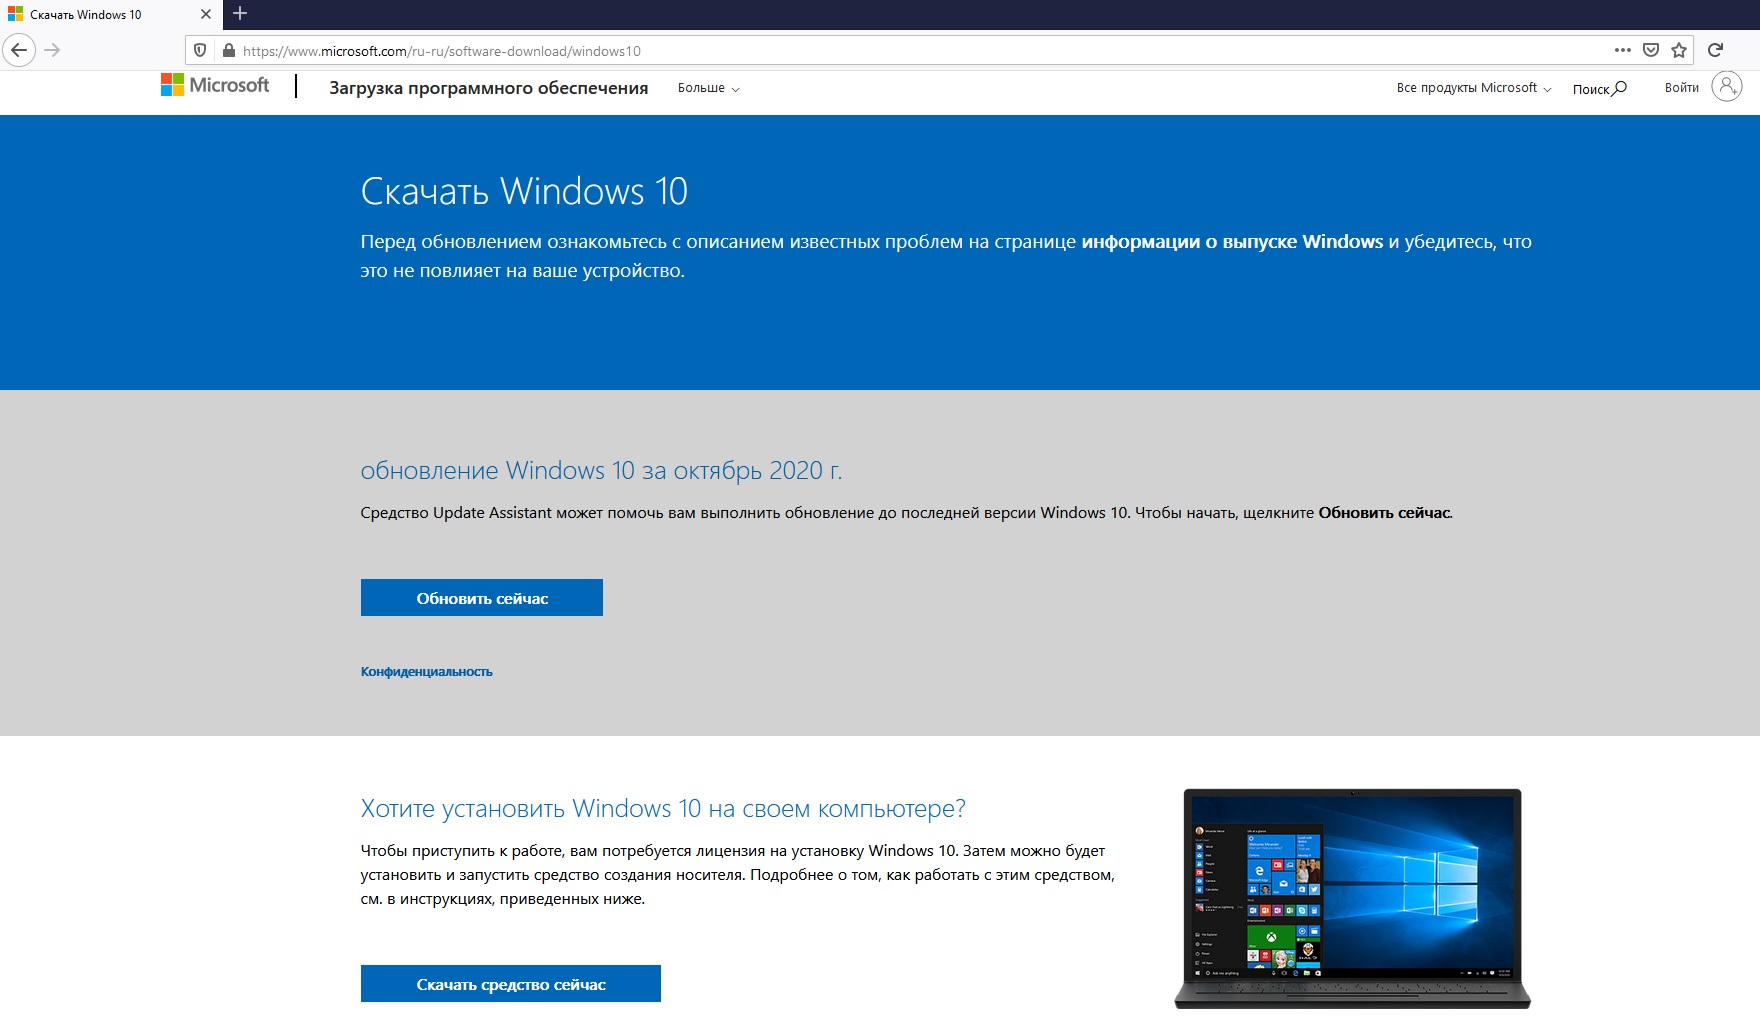Open the 'Конфиденциальность' link
Image resolution: width=1760 pixels, height=1030 pixels.
pos(427,672)
